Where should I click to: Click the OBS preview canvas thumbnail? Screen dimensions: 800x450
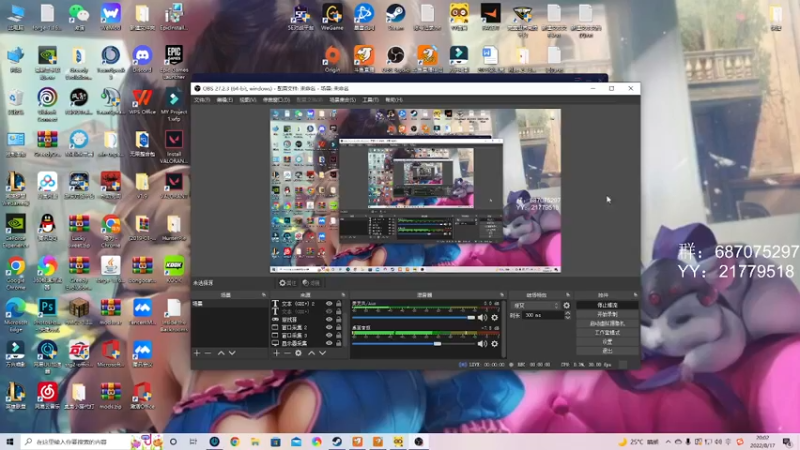[415, 190]
